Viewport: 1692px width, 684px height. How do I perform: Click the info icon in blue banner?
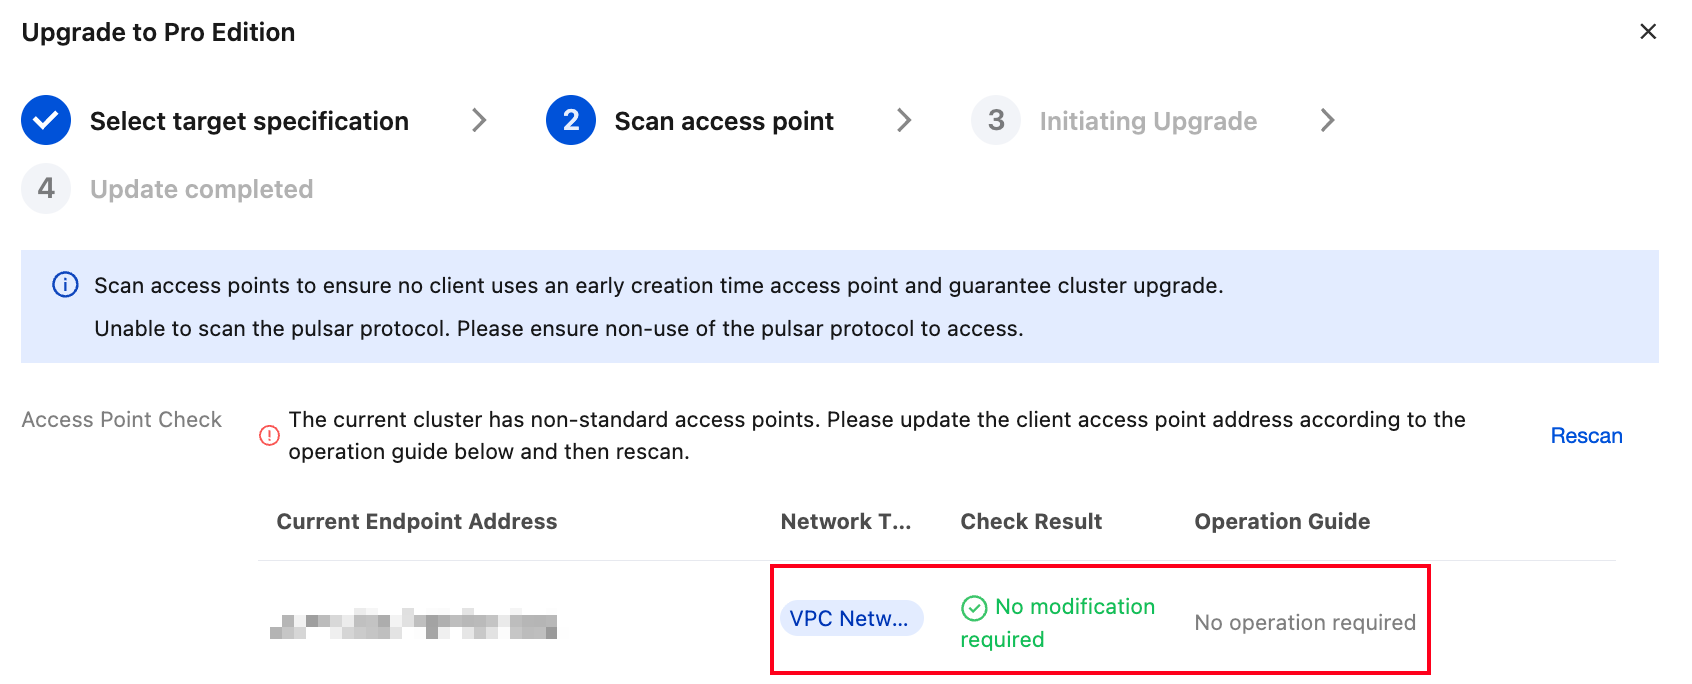65,285
